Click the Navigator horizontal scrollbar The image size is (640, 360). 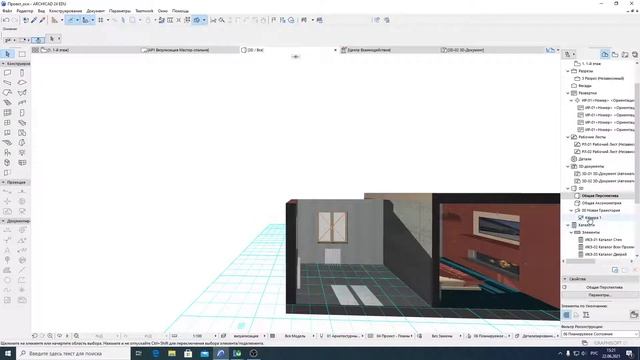580,261
